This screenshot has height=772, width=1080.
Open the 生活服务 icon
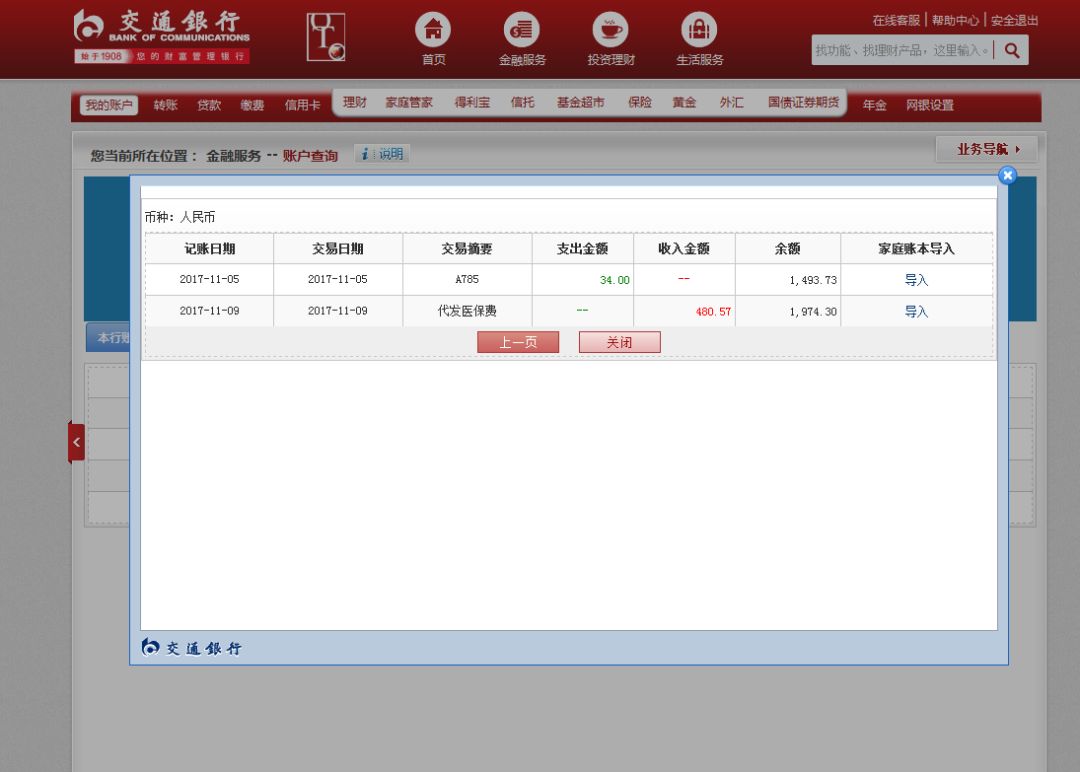(698, 30)
